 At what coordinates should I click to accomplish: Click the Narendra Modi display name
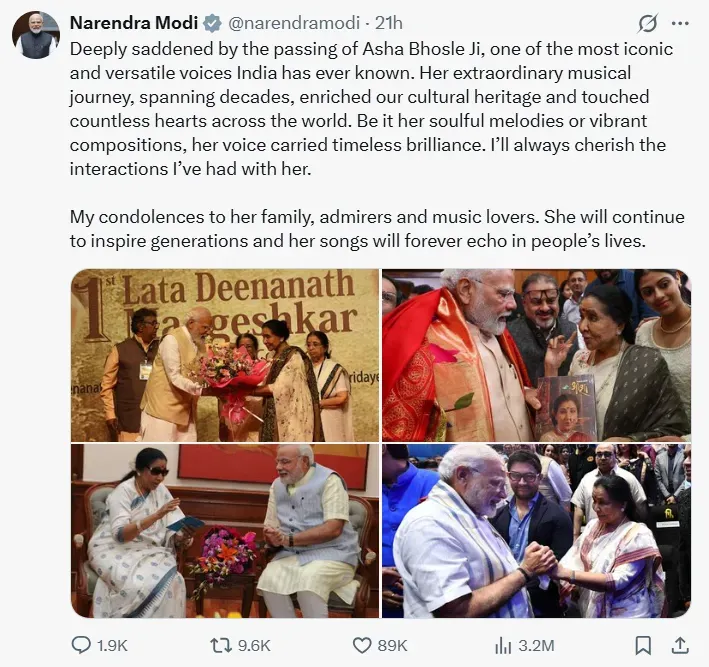pos(133,23)
